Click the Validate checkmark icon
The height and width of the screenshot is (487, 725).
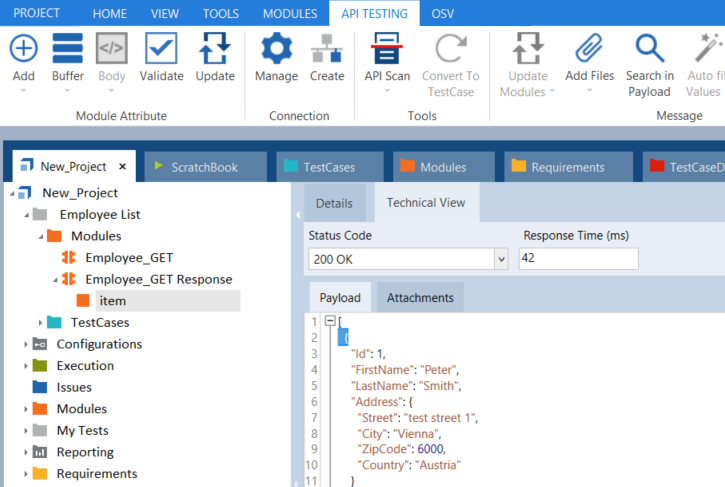160,49
